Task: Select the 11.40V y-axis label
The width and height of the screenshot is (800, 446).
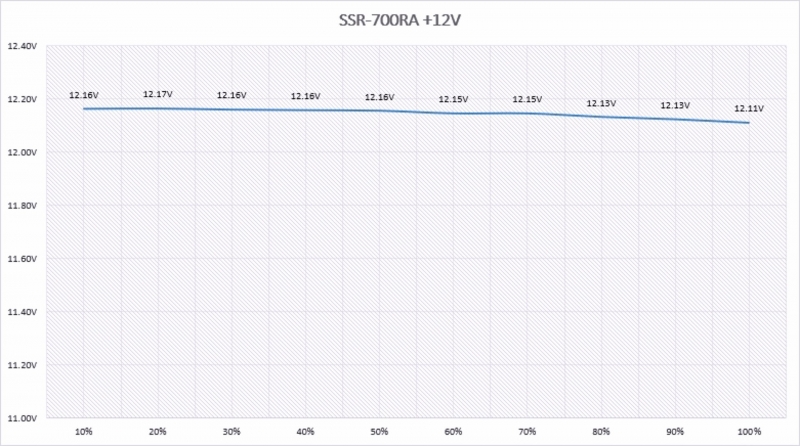Action: point(22,312)
